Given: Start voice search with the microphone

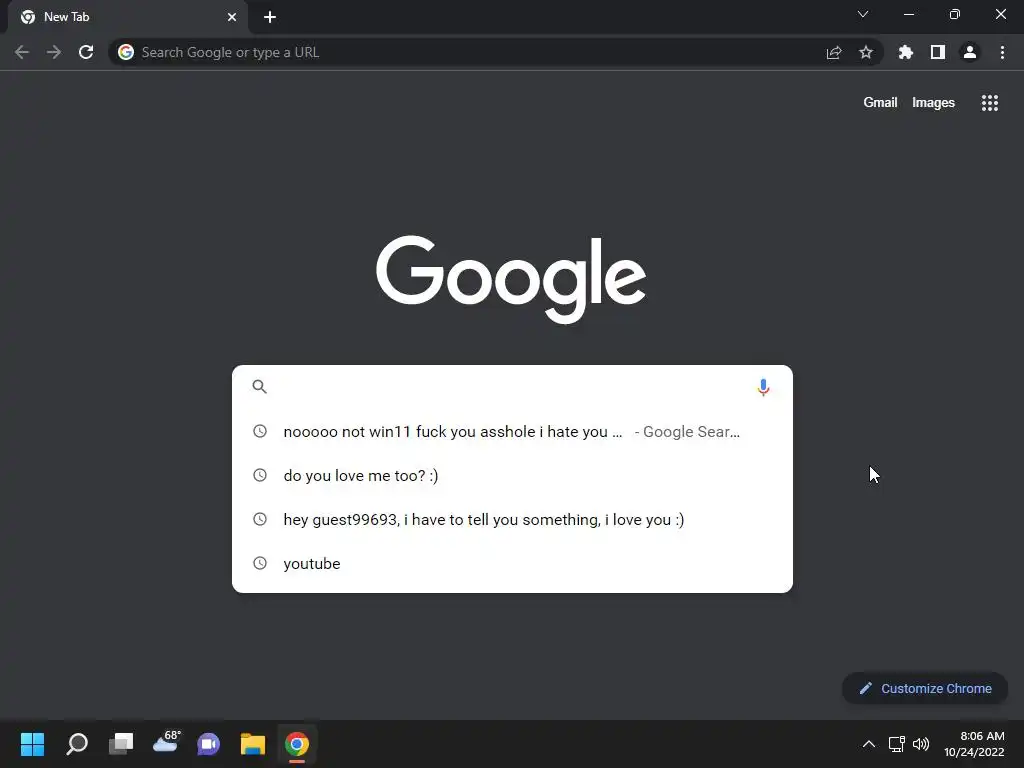Looking at the screenshot, I should coord(763,387).
